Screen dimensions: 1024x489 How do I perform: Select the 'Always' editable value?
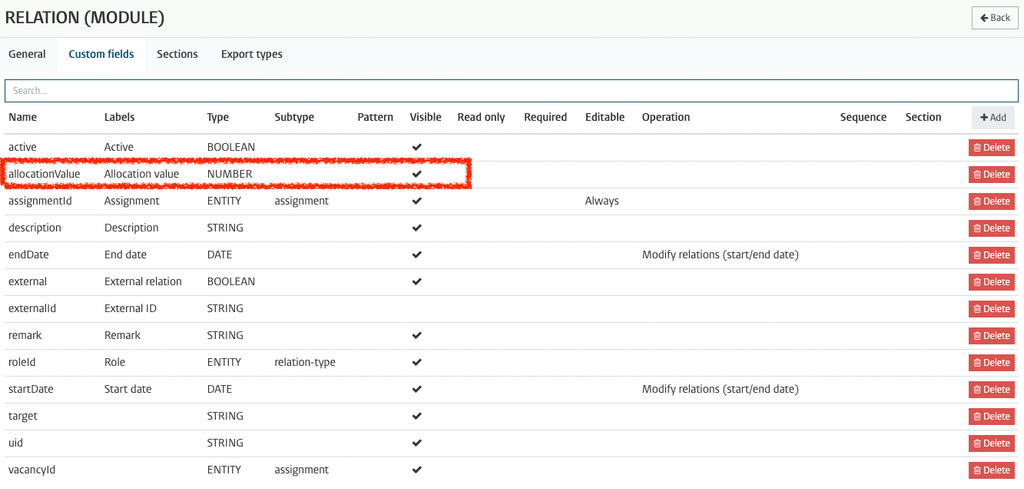pyautogui.click(x=602, y=201)
